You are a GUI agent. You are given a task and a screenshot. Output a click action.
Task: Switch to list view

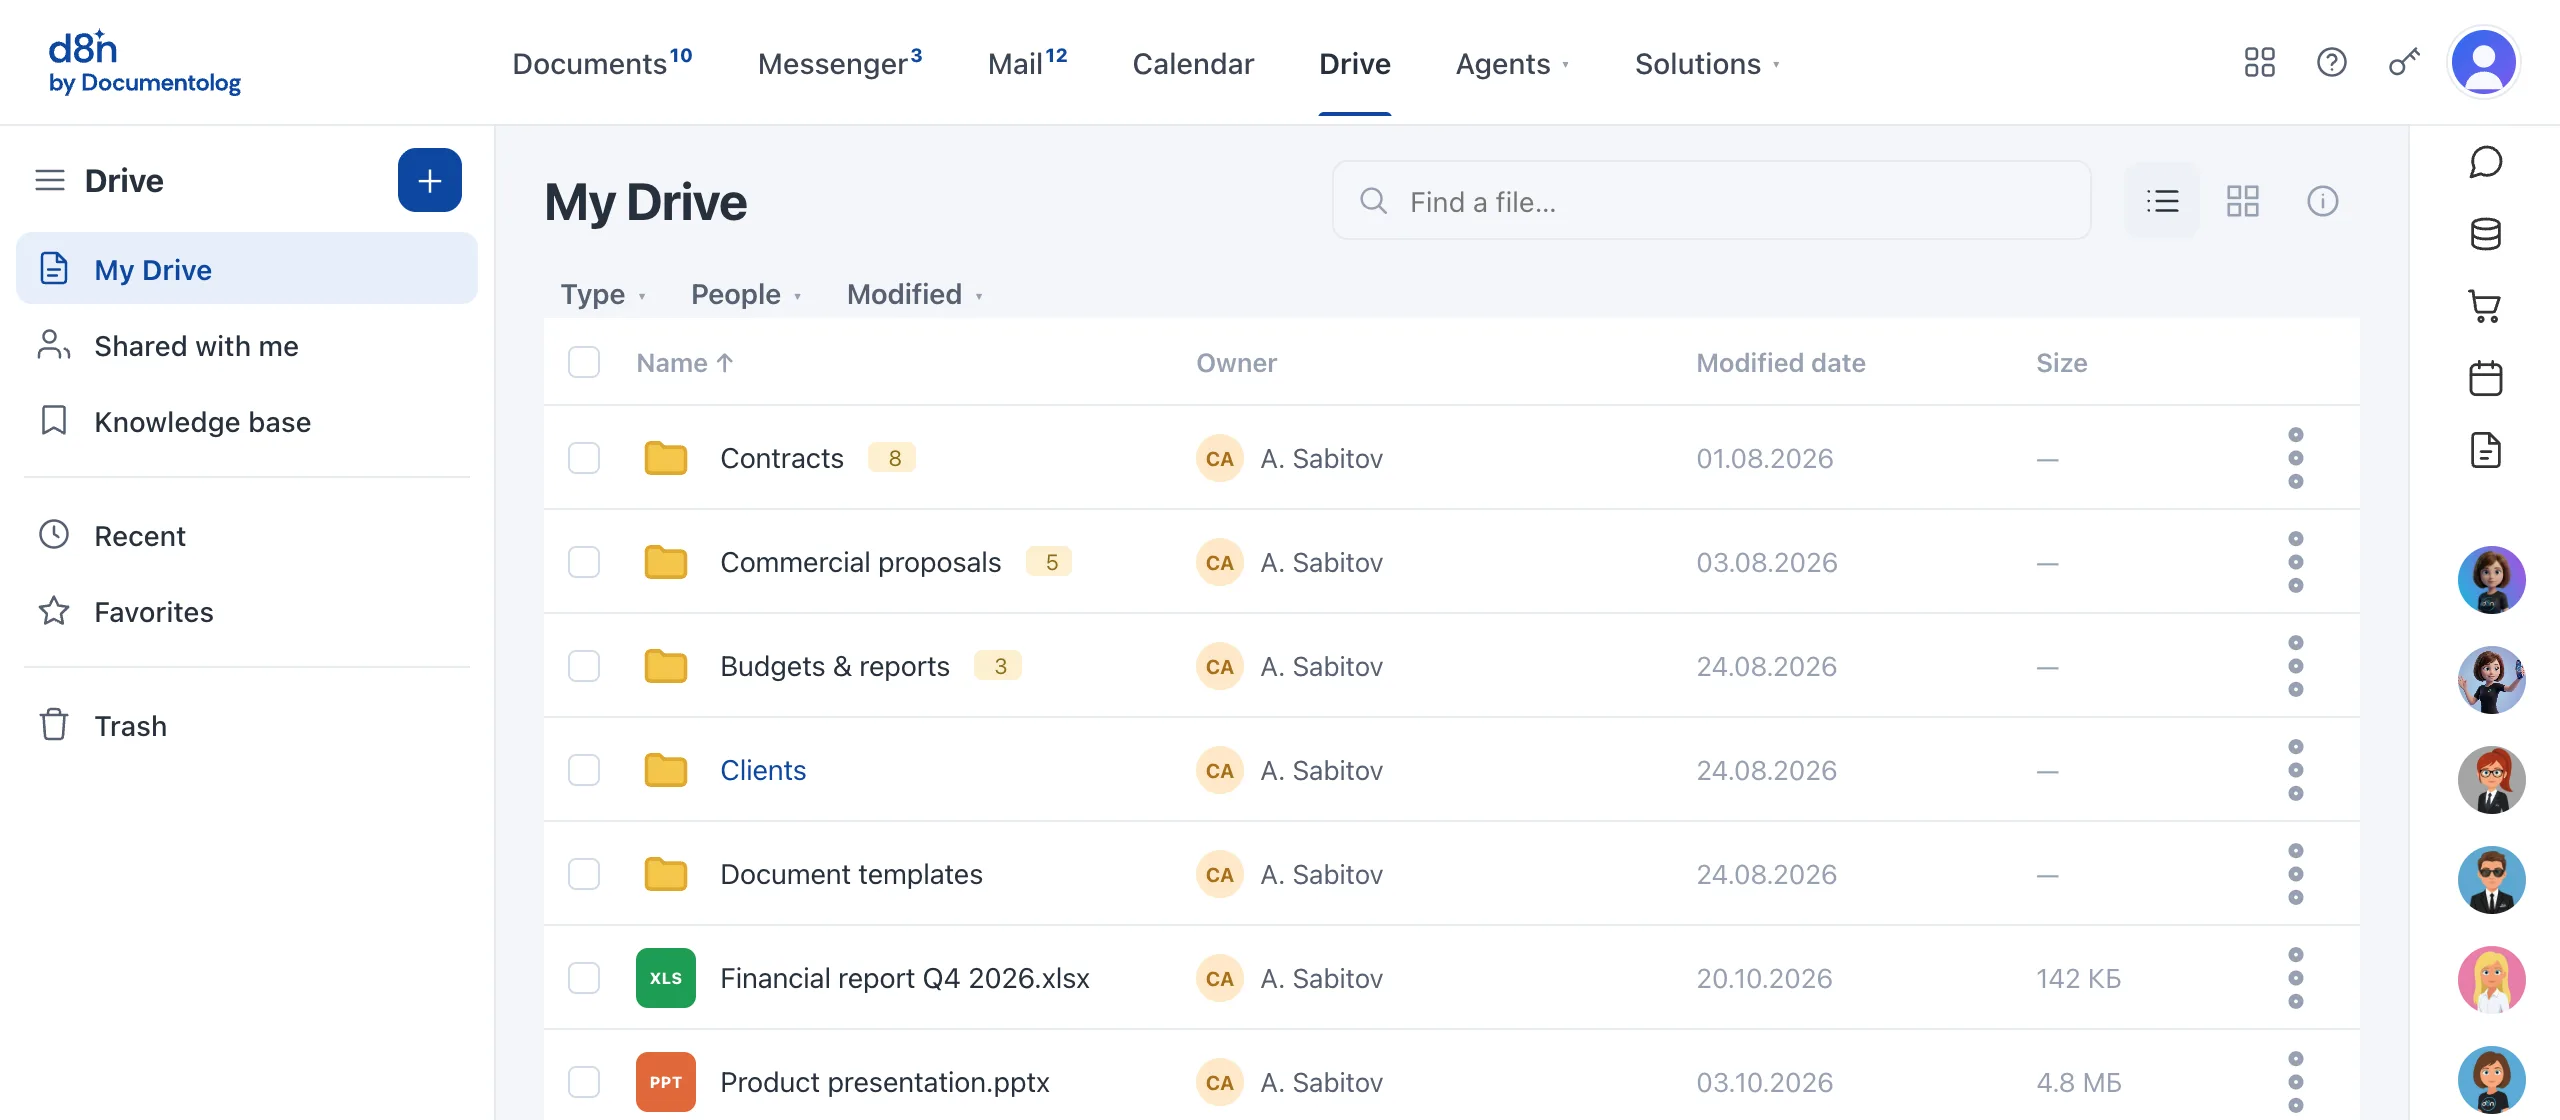2162,201
